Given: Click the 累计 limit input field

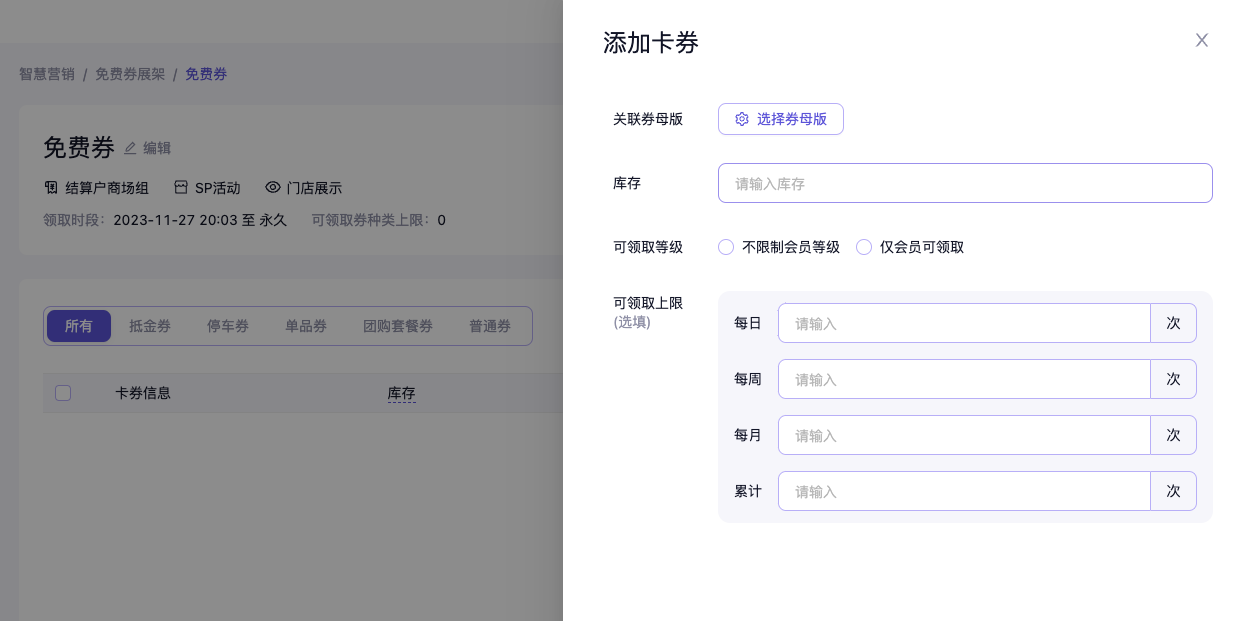Looking at the screenshot, I should 964,491.
